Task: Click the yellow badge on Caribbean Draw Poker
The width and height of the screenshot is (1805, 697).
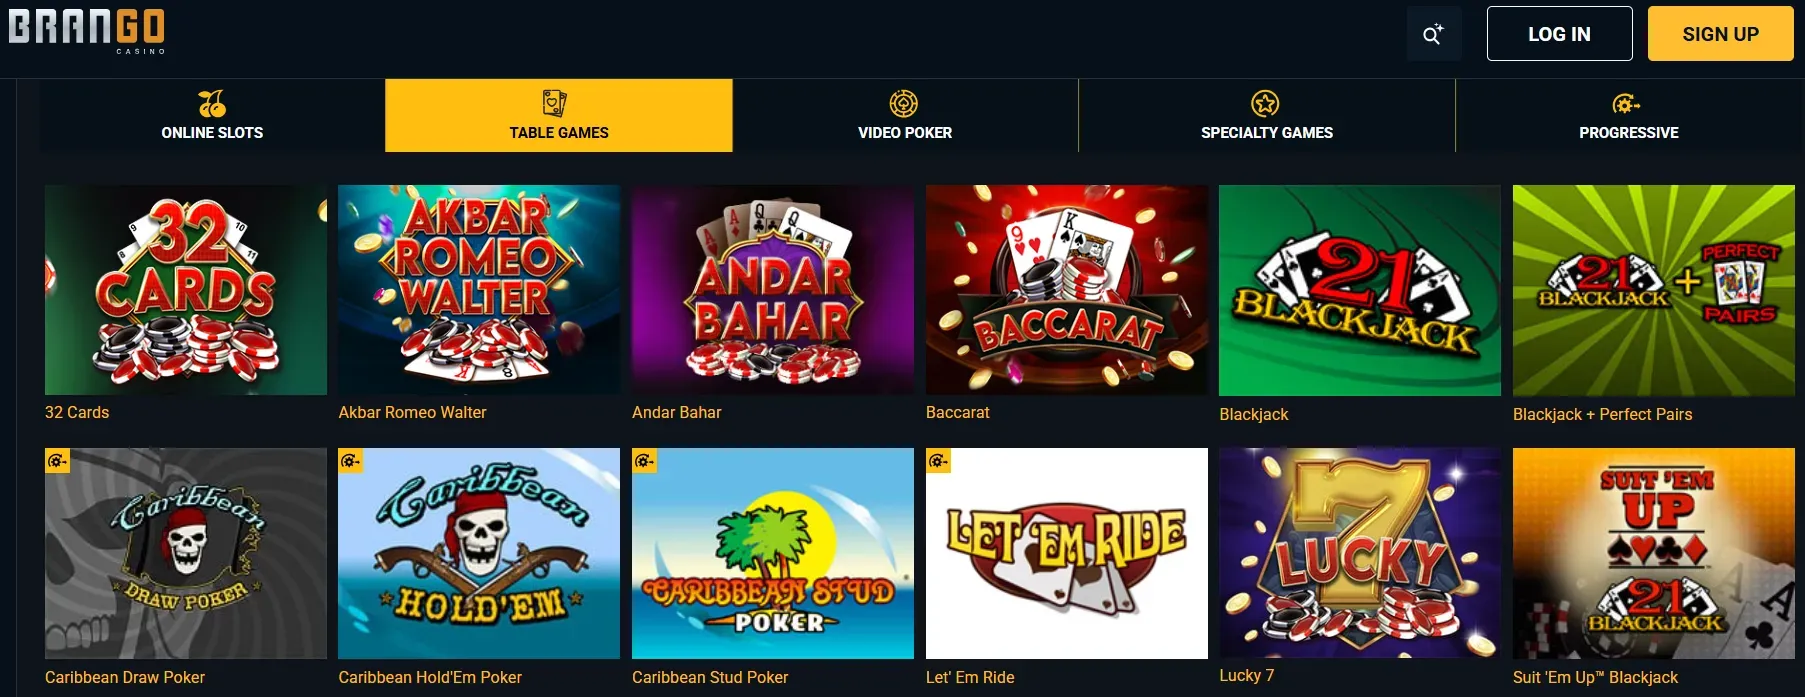Action: pos(57,462)
